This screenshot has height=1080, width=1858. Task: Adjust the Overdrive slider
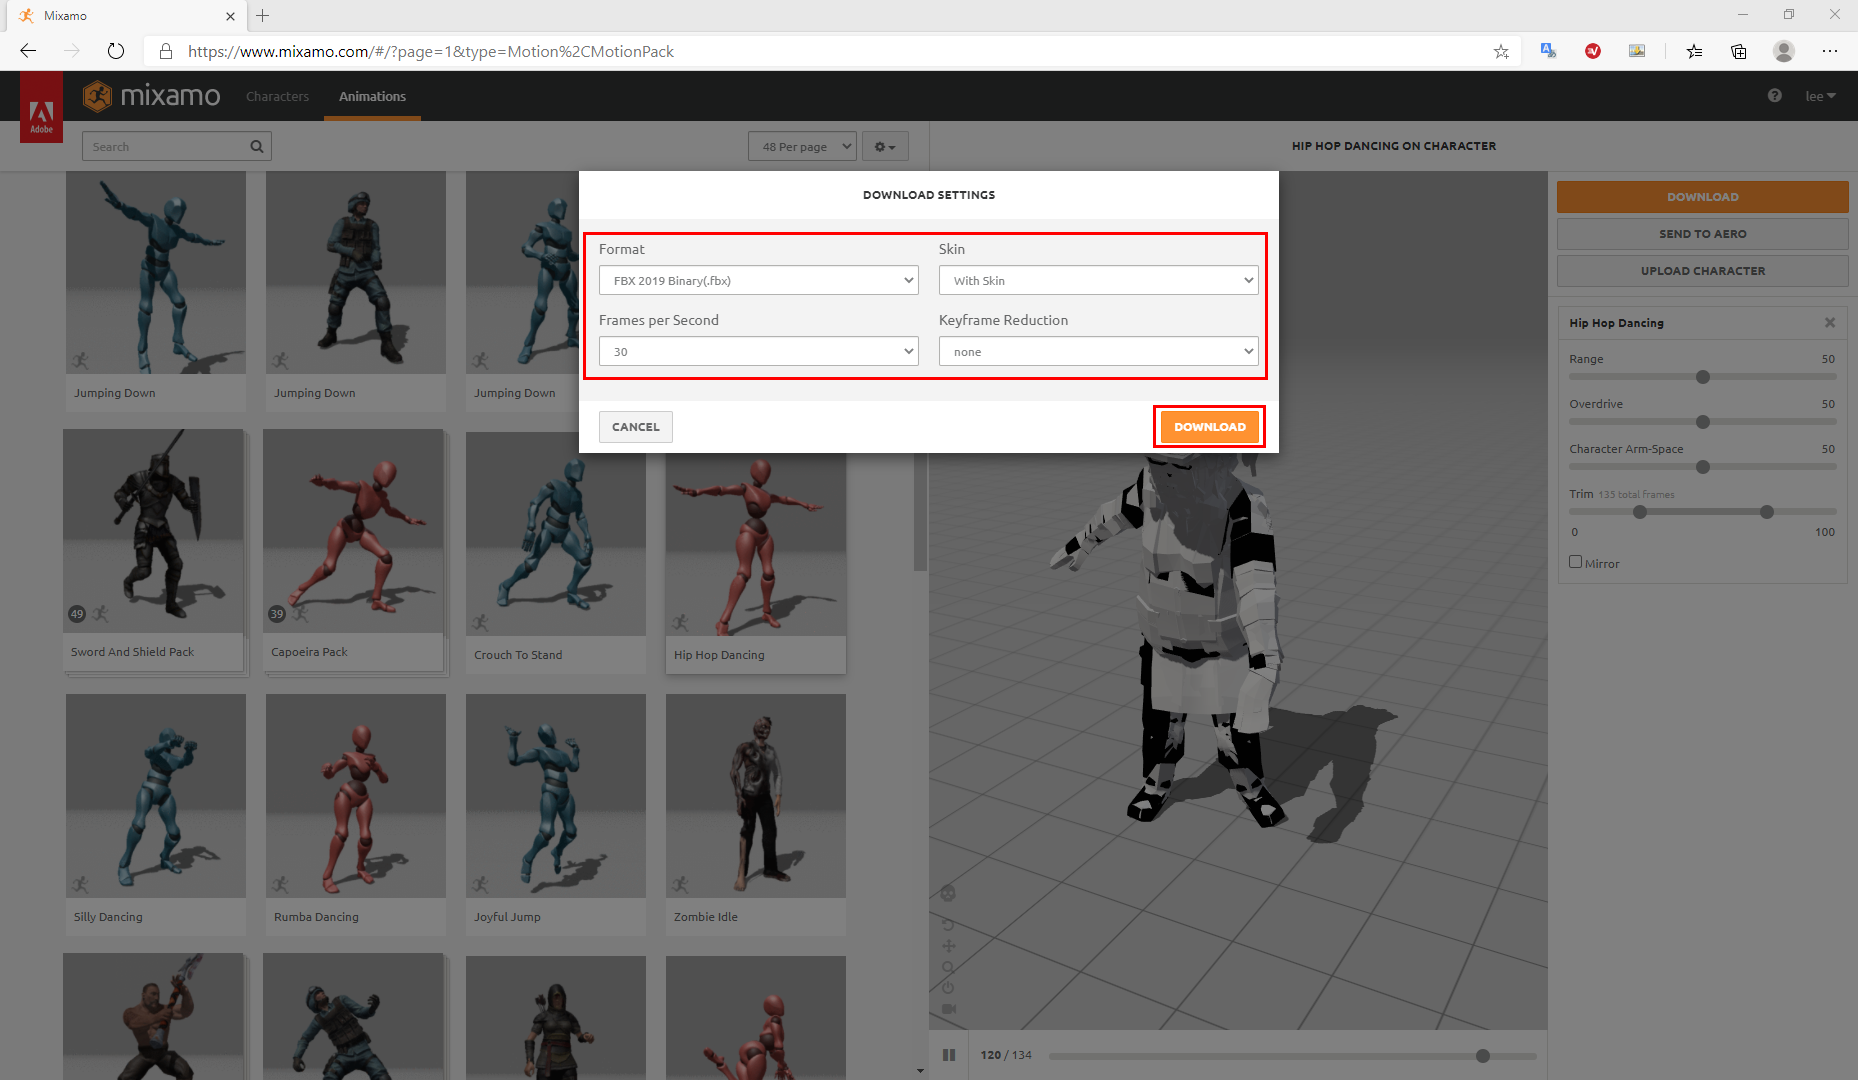[1703, 422]
